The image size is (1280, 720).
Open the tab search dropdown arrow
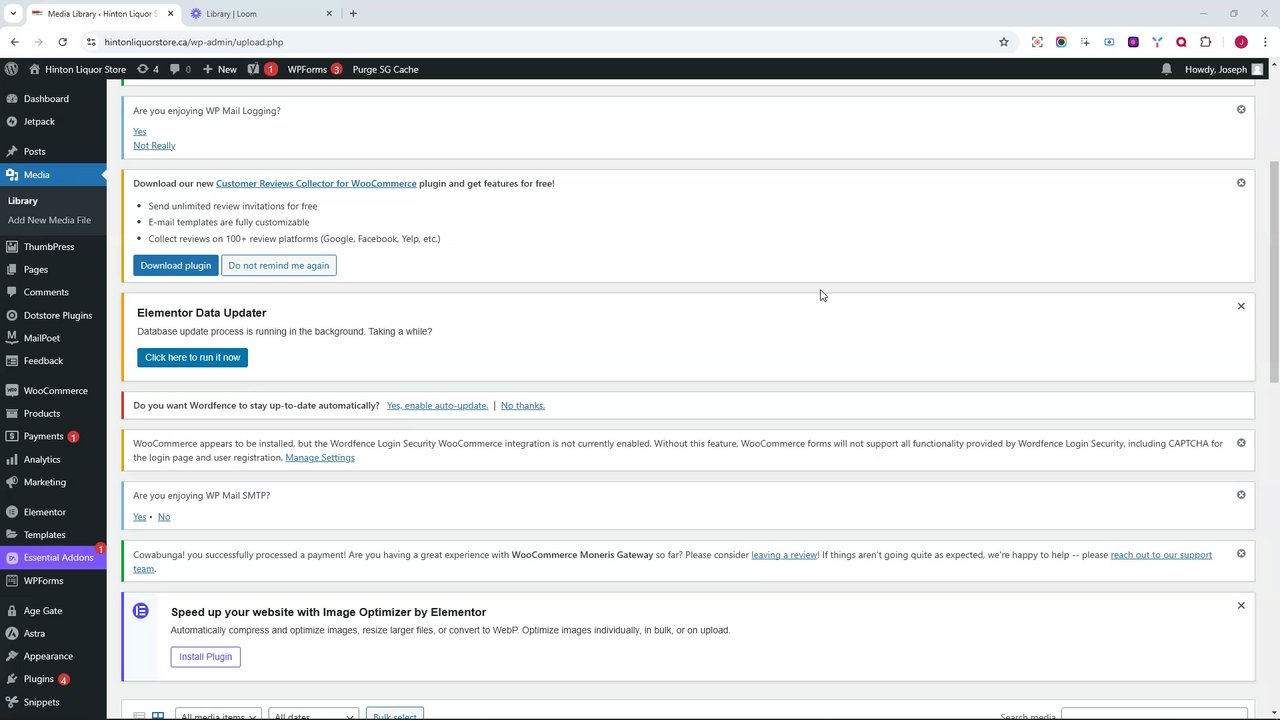pyautogui.click(x=13, y=13)
